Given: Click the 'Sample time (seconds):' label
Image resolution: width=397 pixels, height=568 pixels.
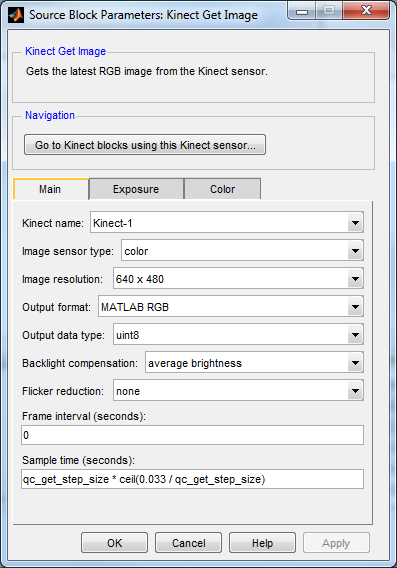Looking at the screenshot, I should point(78,460).
